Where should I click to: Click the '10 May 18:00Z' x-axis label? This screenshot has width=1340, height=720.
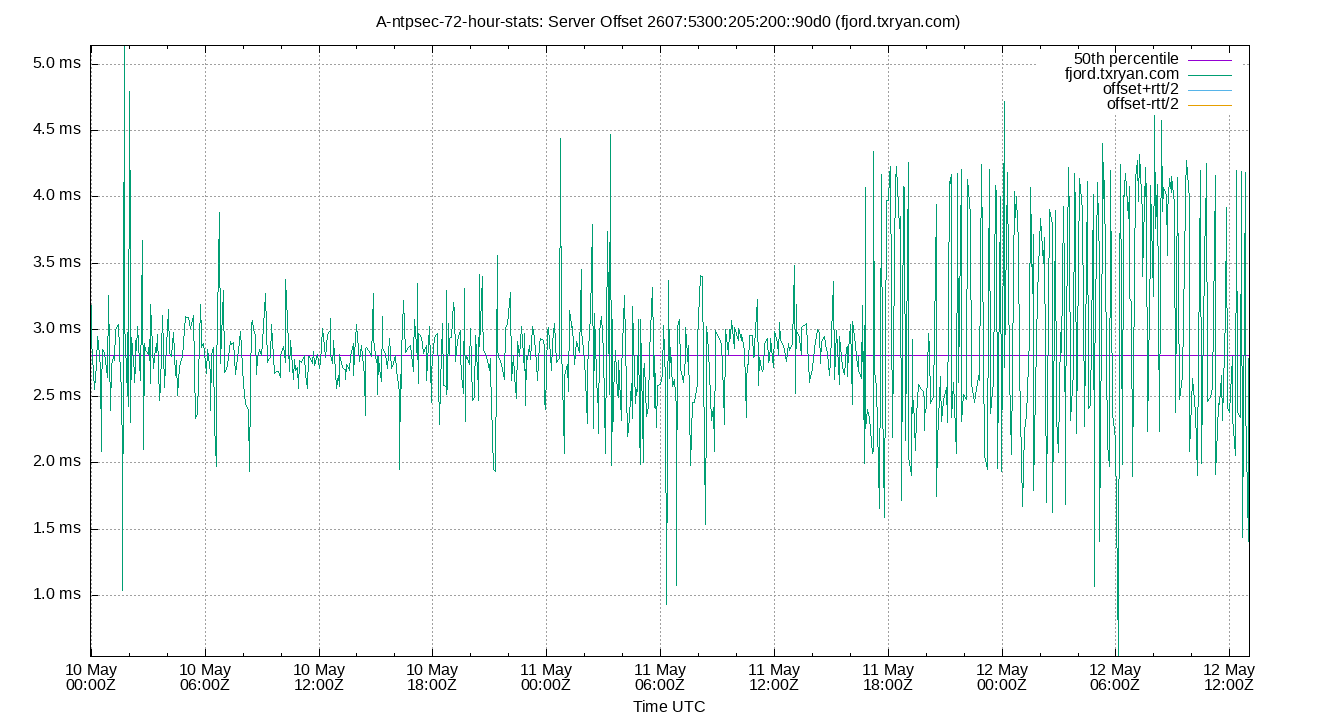432,677
